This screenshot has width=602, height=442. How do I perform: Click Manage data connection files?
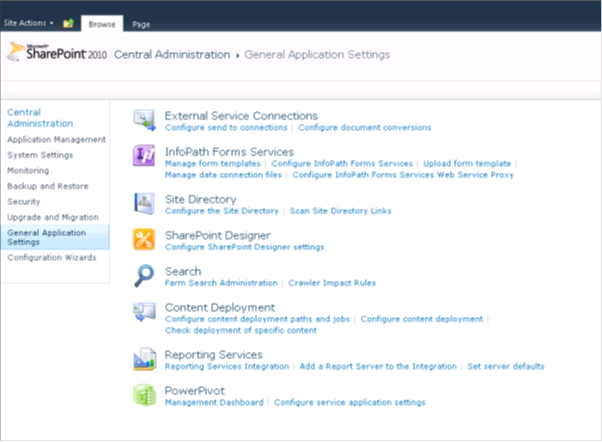click(223, 175)
